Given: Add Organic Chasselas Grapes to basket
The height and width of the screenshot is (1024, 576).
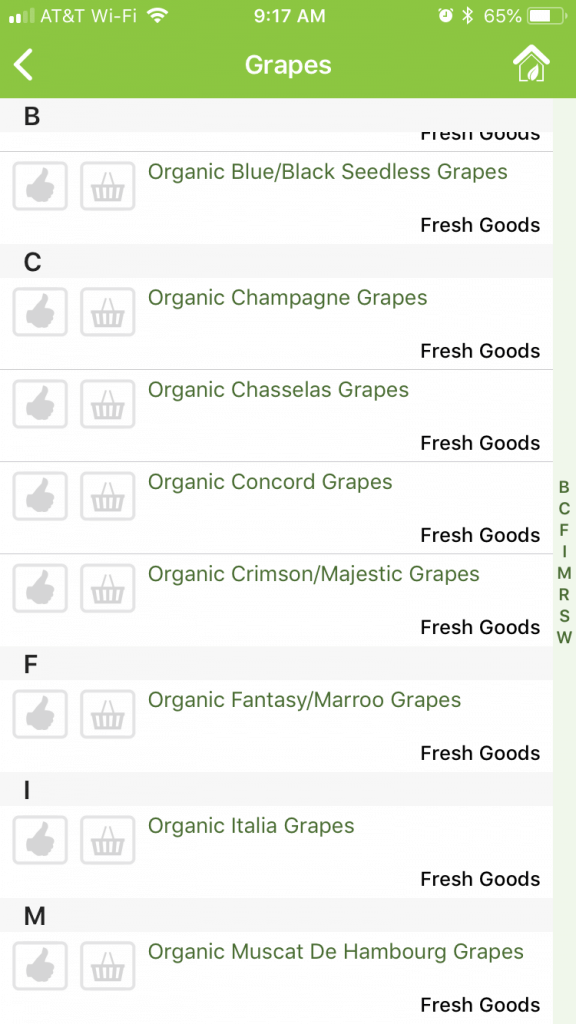Looking at the screenshot, I should pos(108,404).
